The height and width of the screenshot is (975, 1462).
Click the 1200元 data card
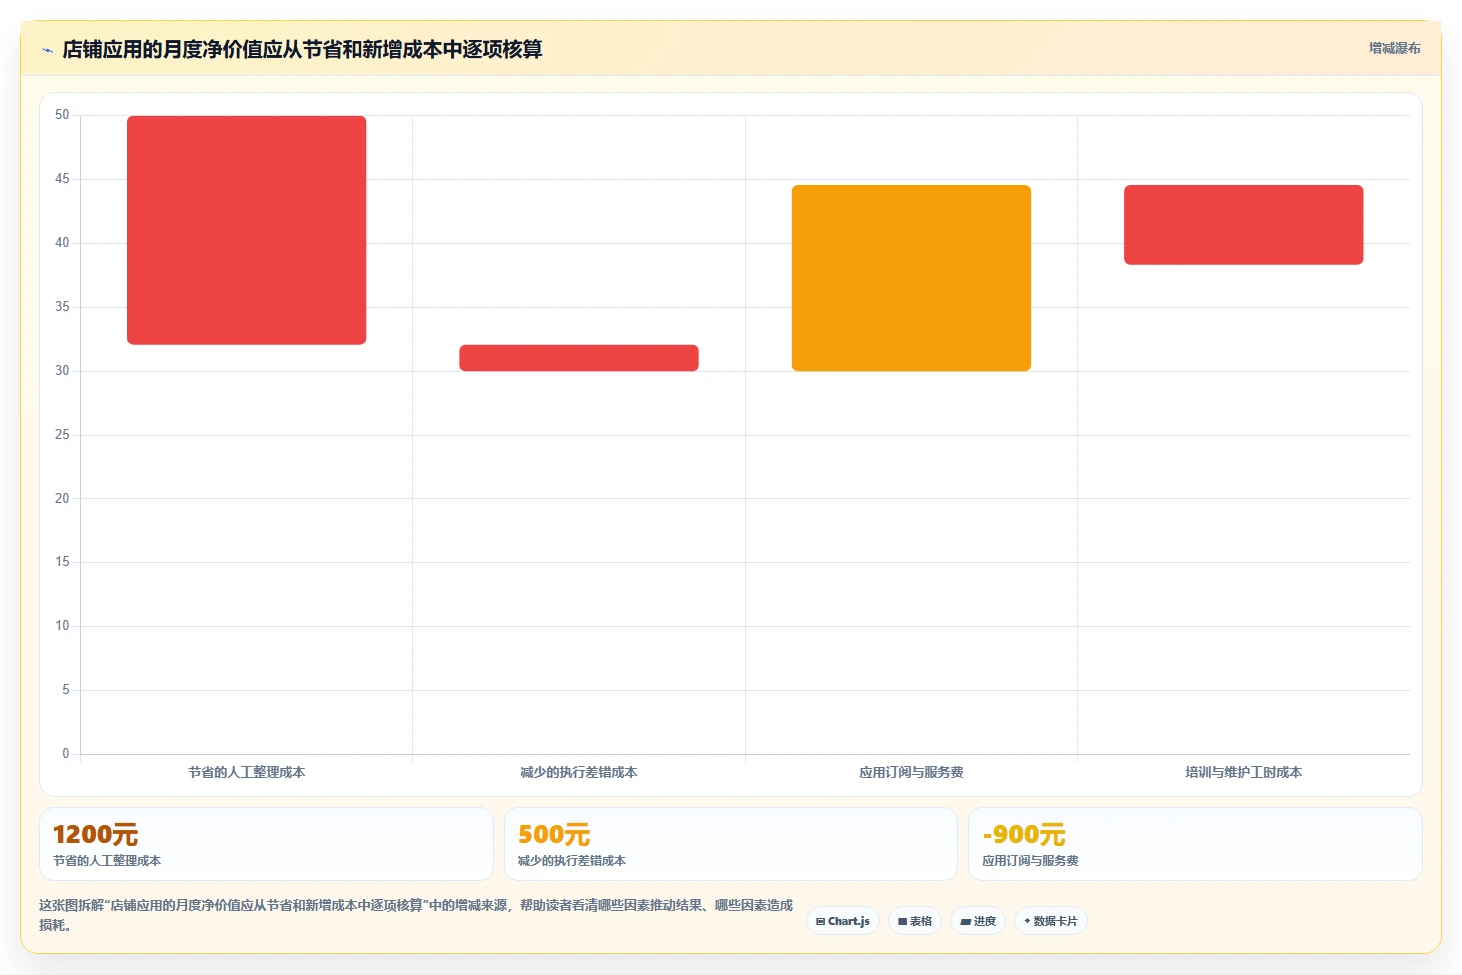266,844
